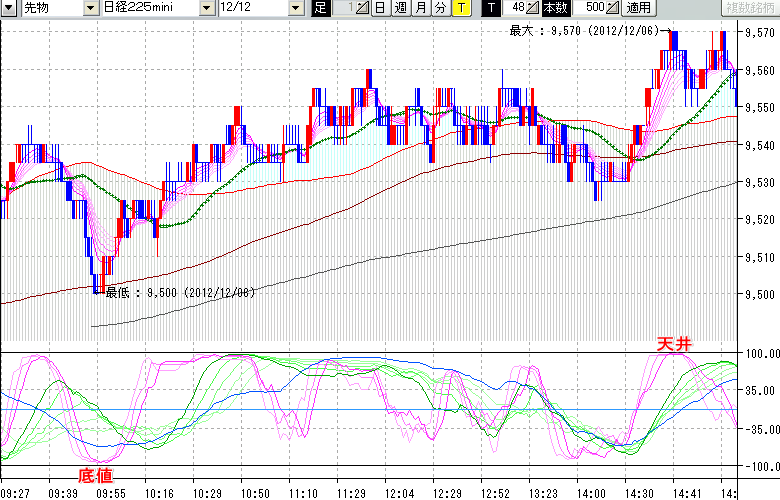Click the 複数銘柄 multiple symbols button
This screenshot has width=780, height=500.
(x=752, y=8)
